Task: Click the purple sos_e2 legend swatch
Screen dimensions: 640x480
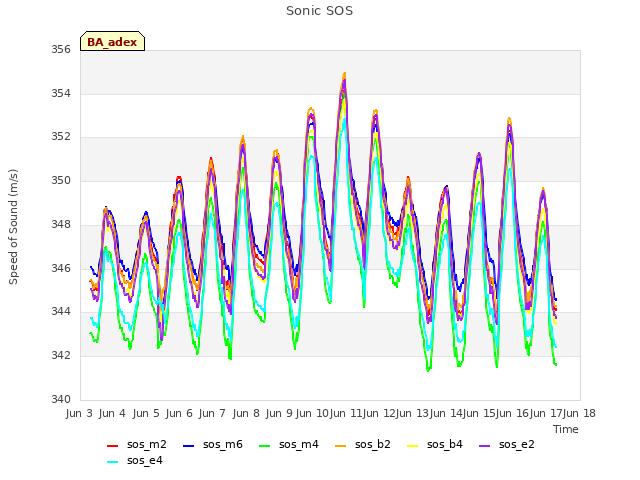Action: coord(484,446)
